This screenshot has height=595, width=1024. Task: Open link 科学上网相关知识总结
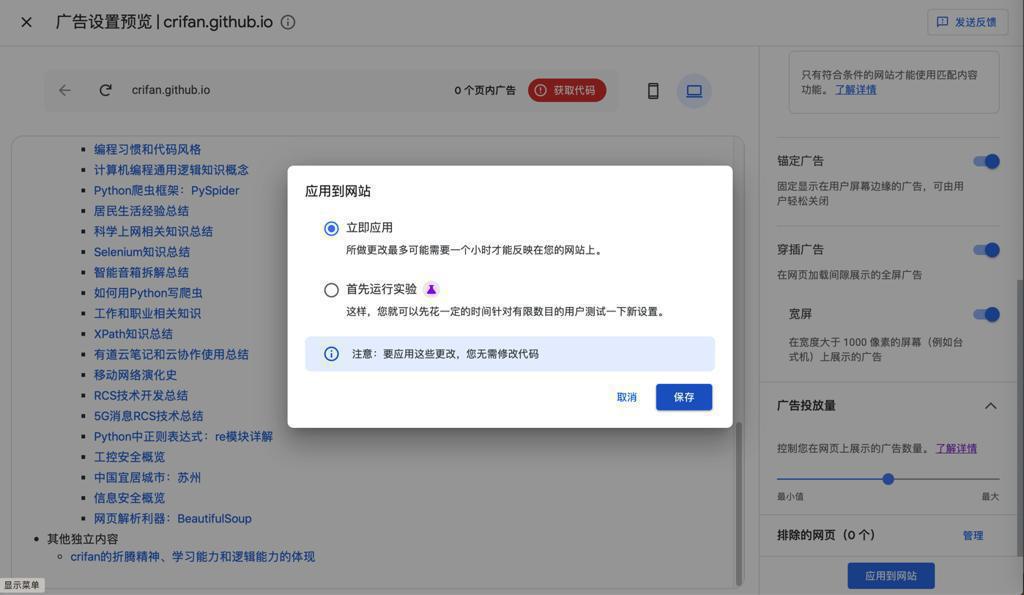click(x=153, y=231)
